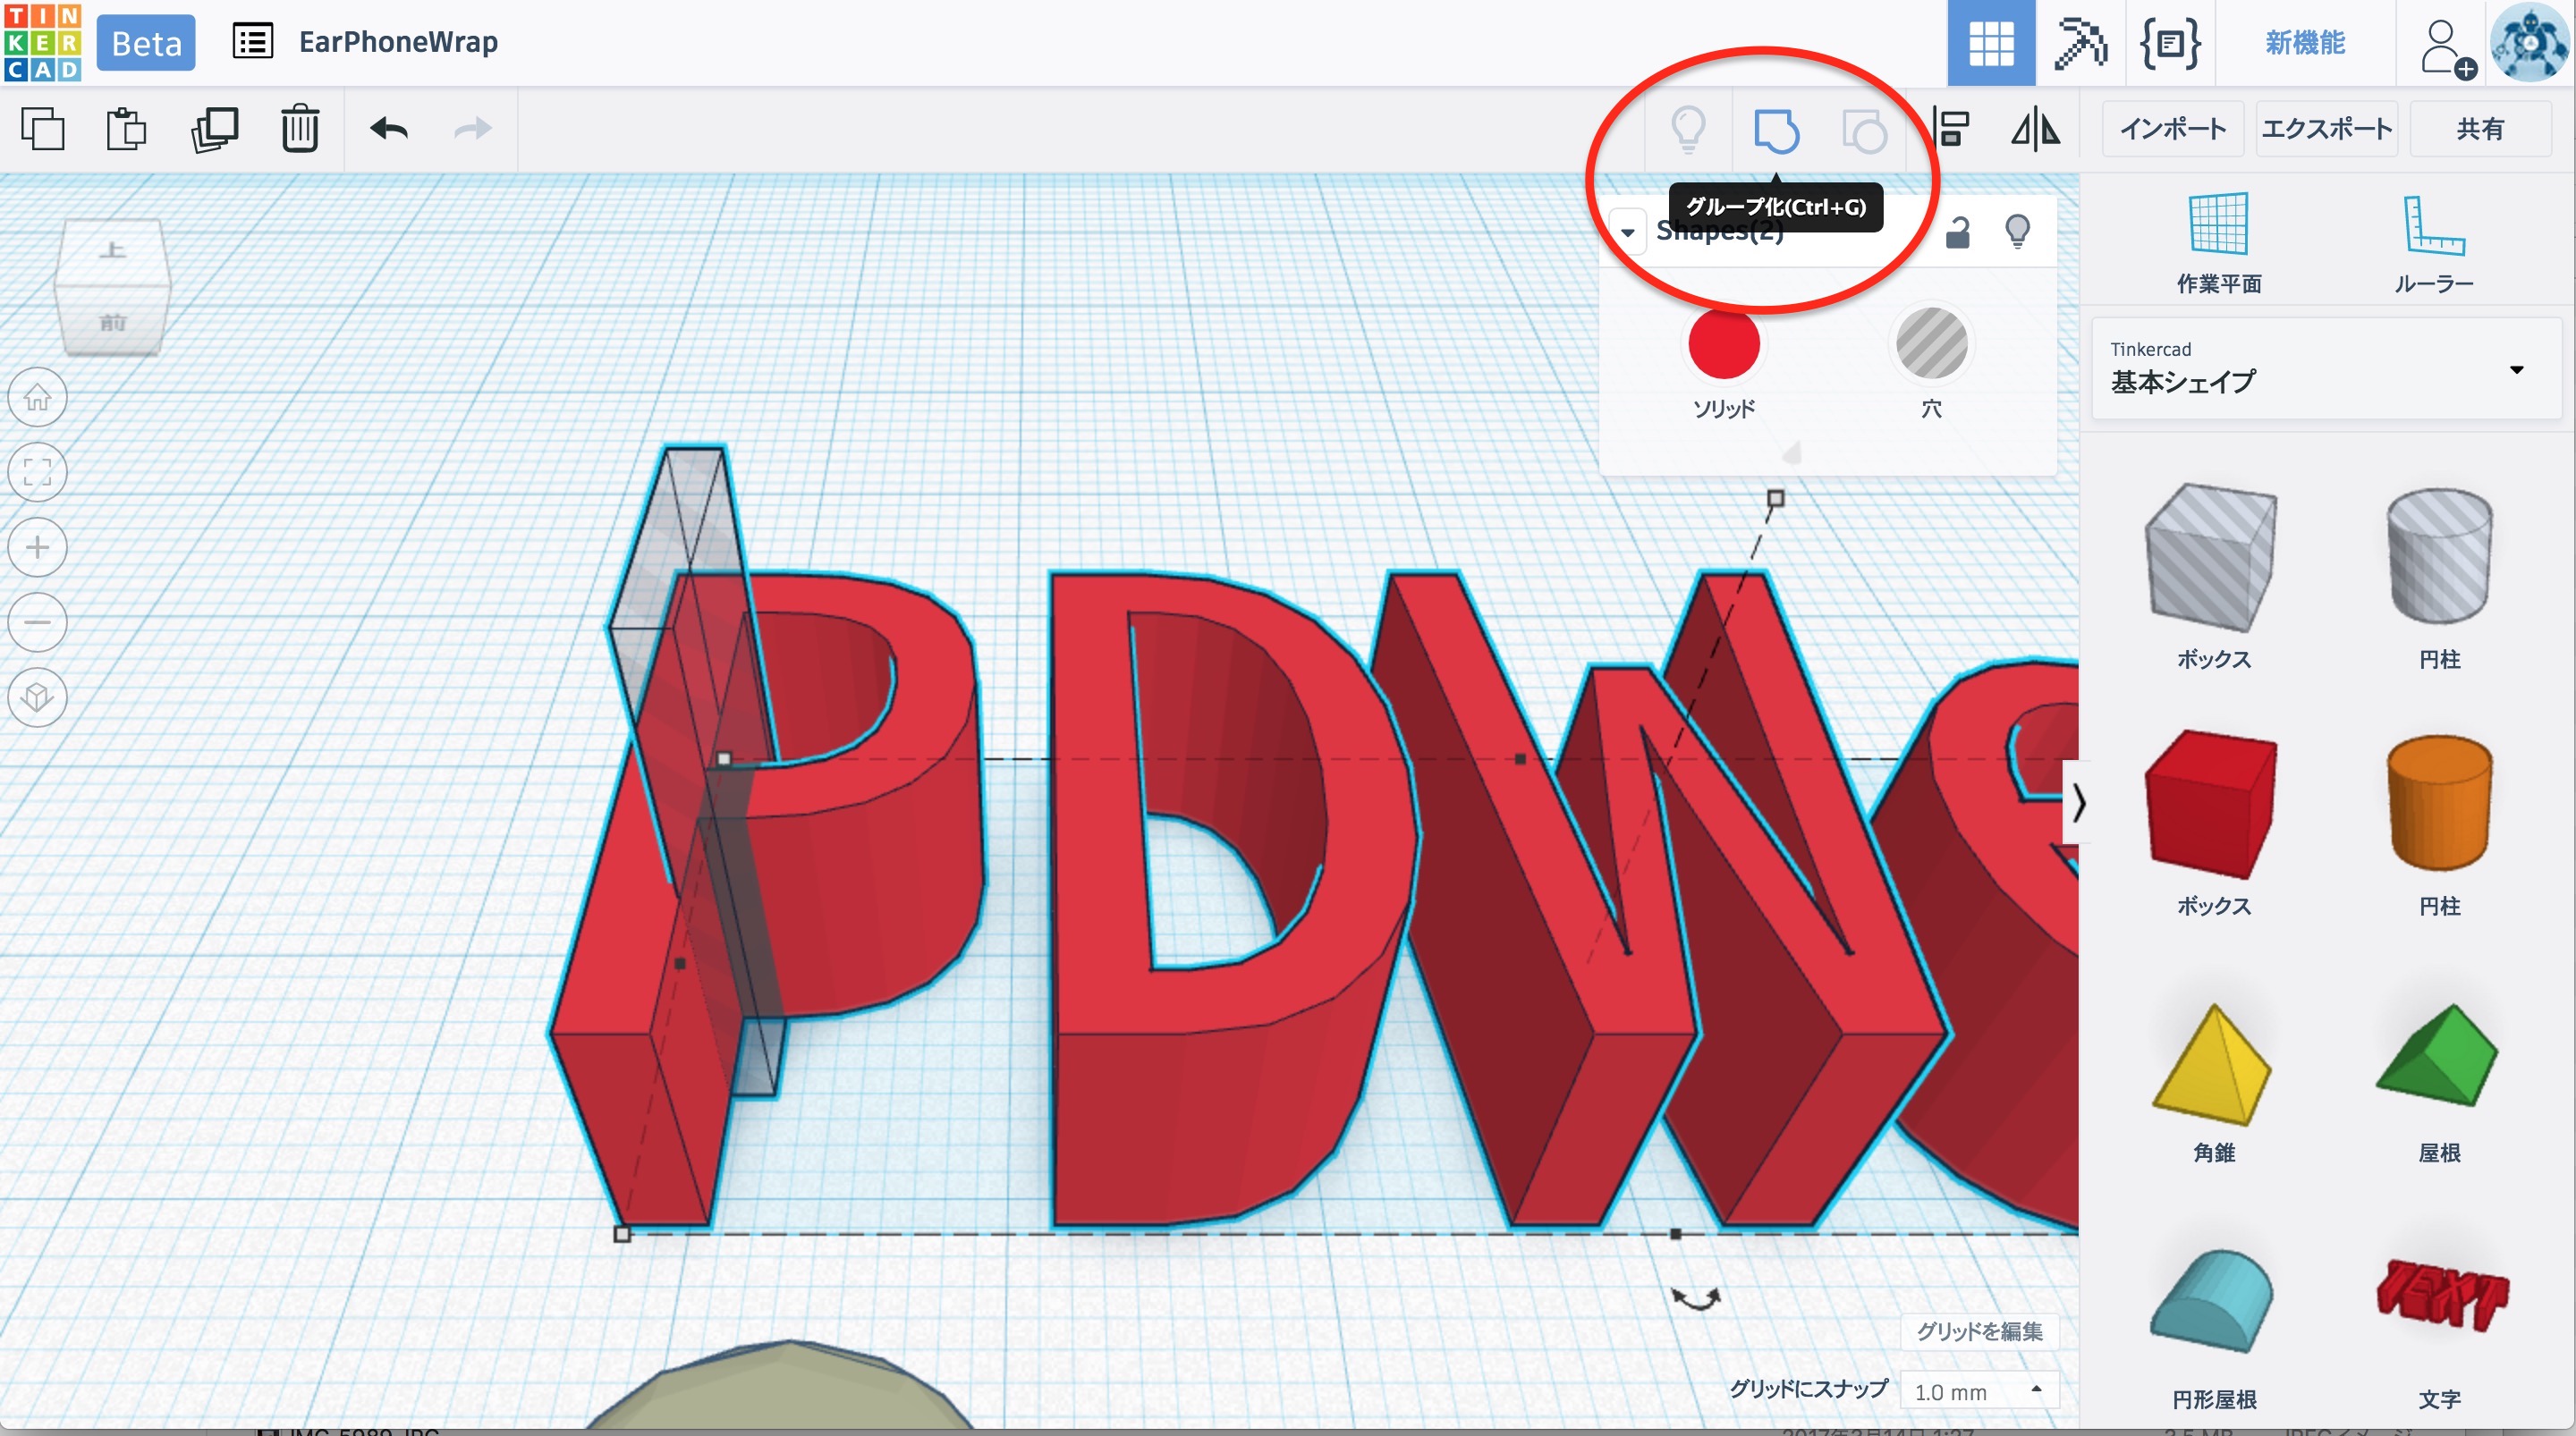The width and height of the screenshot is (2576, 1436).
Task: Click the trash Delete icon
Action: pyautogui.click(x=299, y=129)
